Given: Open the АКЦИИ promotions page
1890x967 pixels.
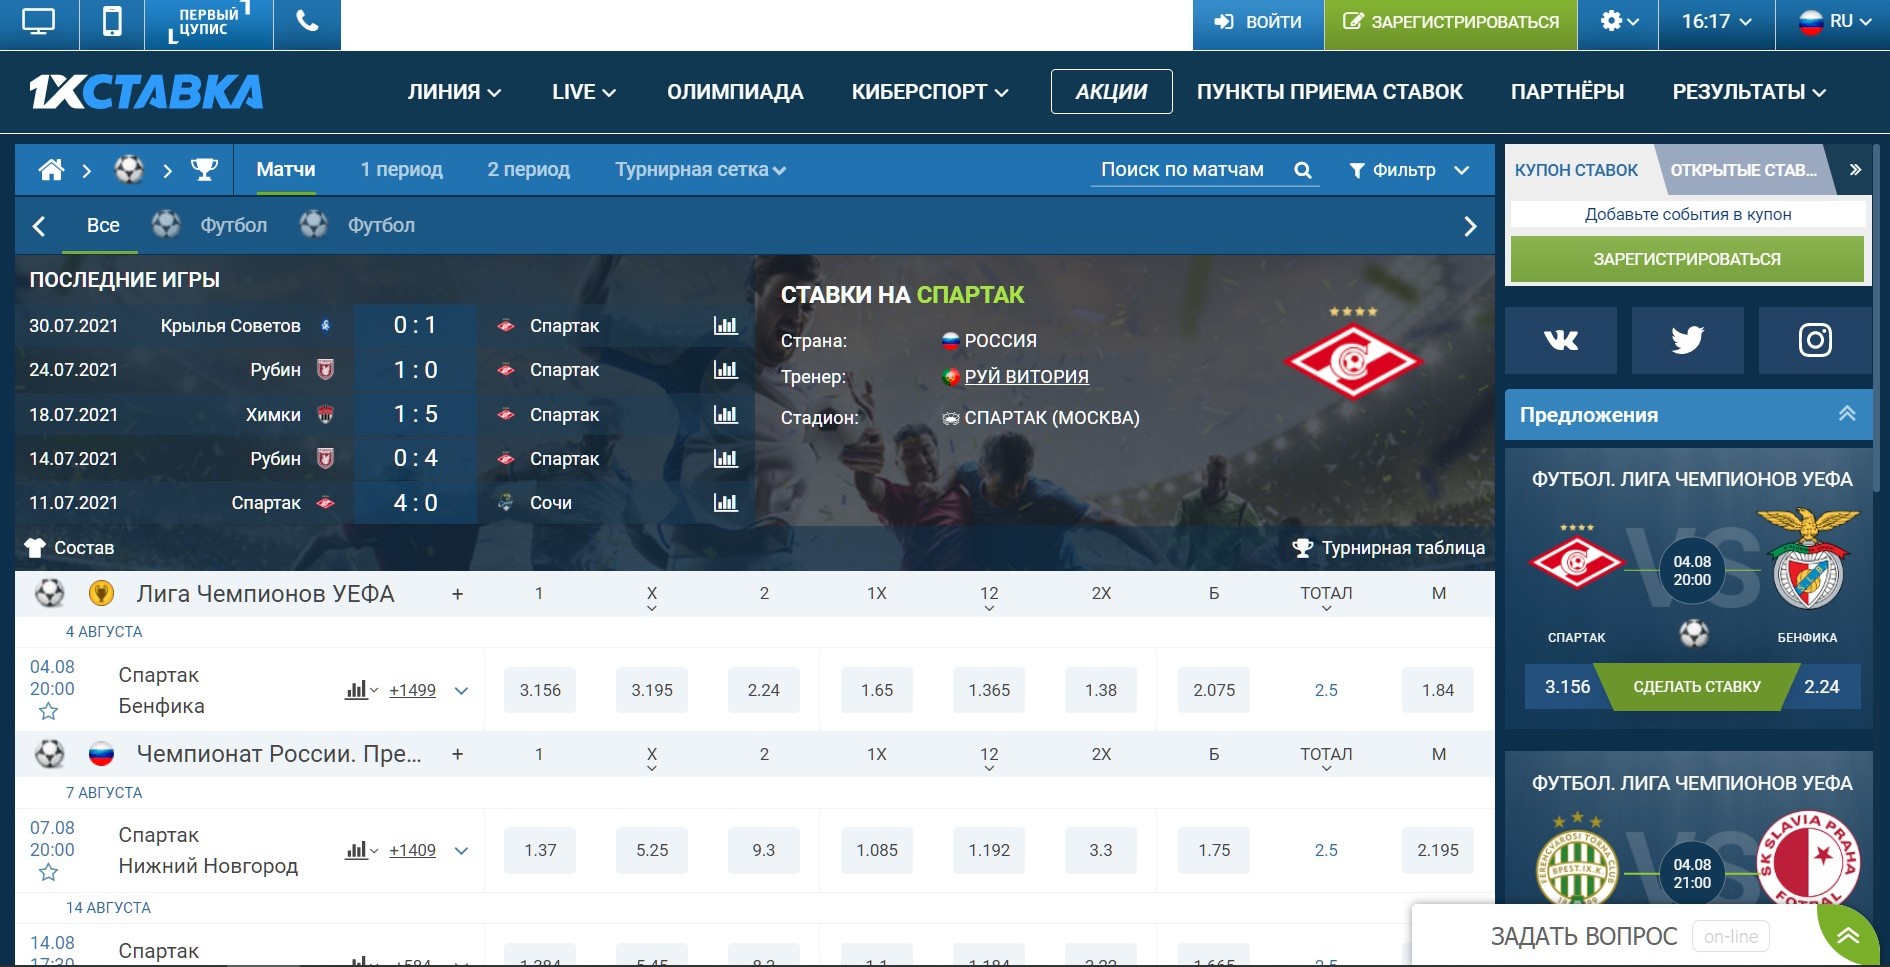Looking at the screenshot, I should click(1111, 92).
